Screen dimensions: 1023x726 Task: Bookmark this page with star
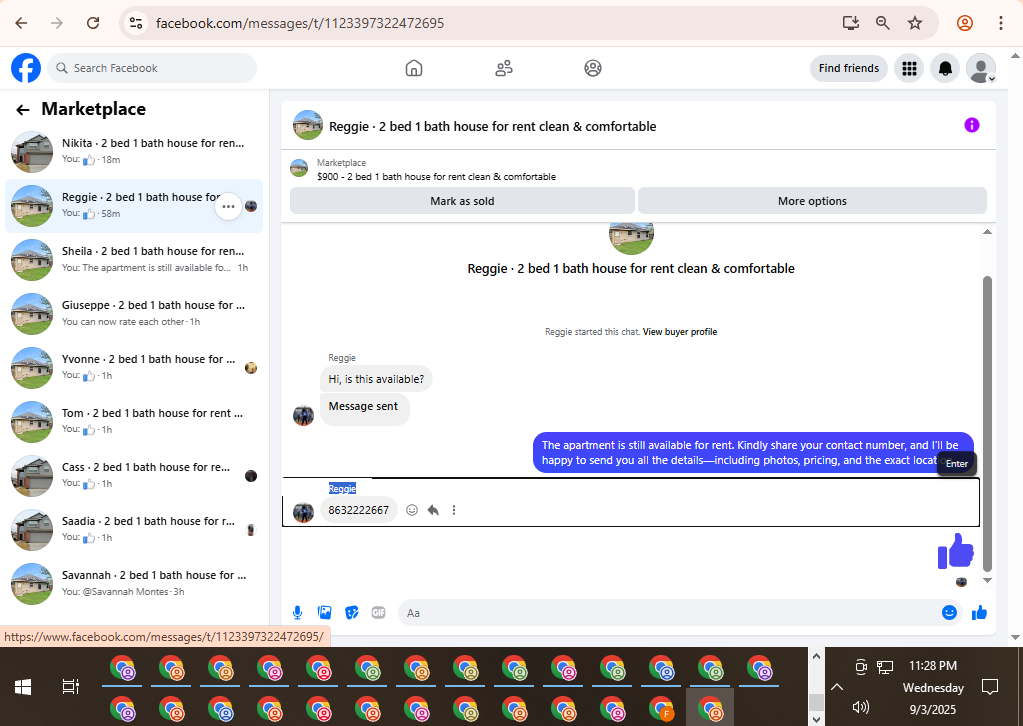click(915, 23)
